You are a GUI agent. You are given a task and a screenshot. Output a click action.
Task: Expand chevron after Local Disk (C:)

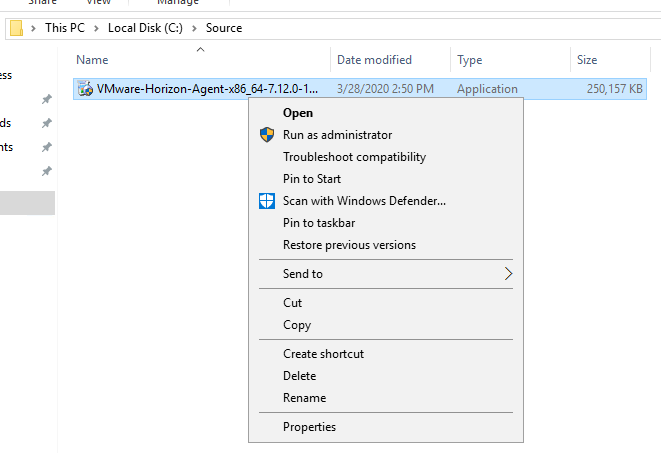[194, 28]
